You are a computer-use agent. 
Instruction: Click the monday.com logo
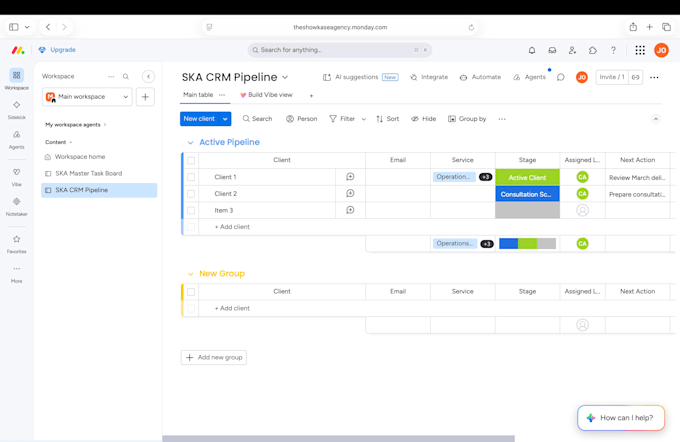pos(18,50)
